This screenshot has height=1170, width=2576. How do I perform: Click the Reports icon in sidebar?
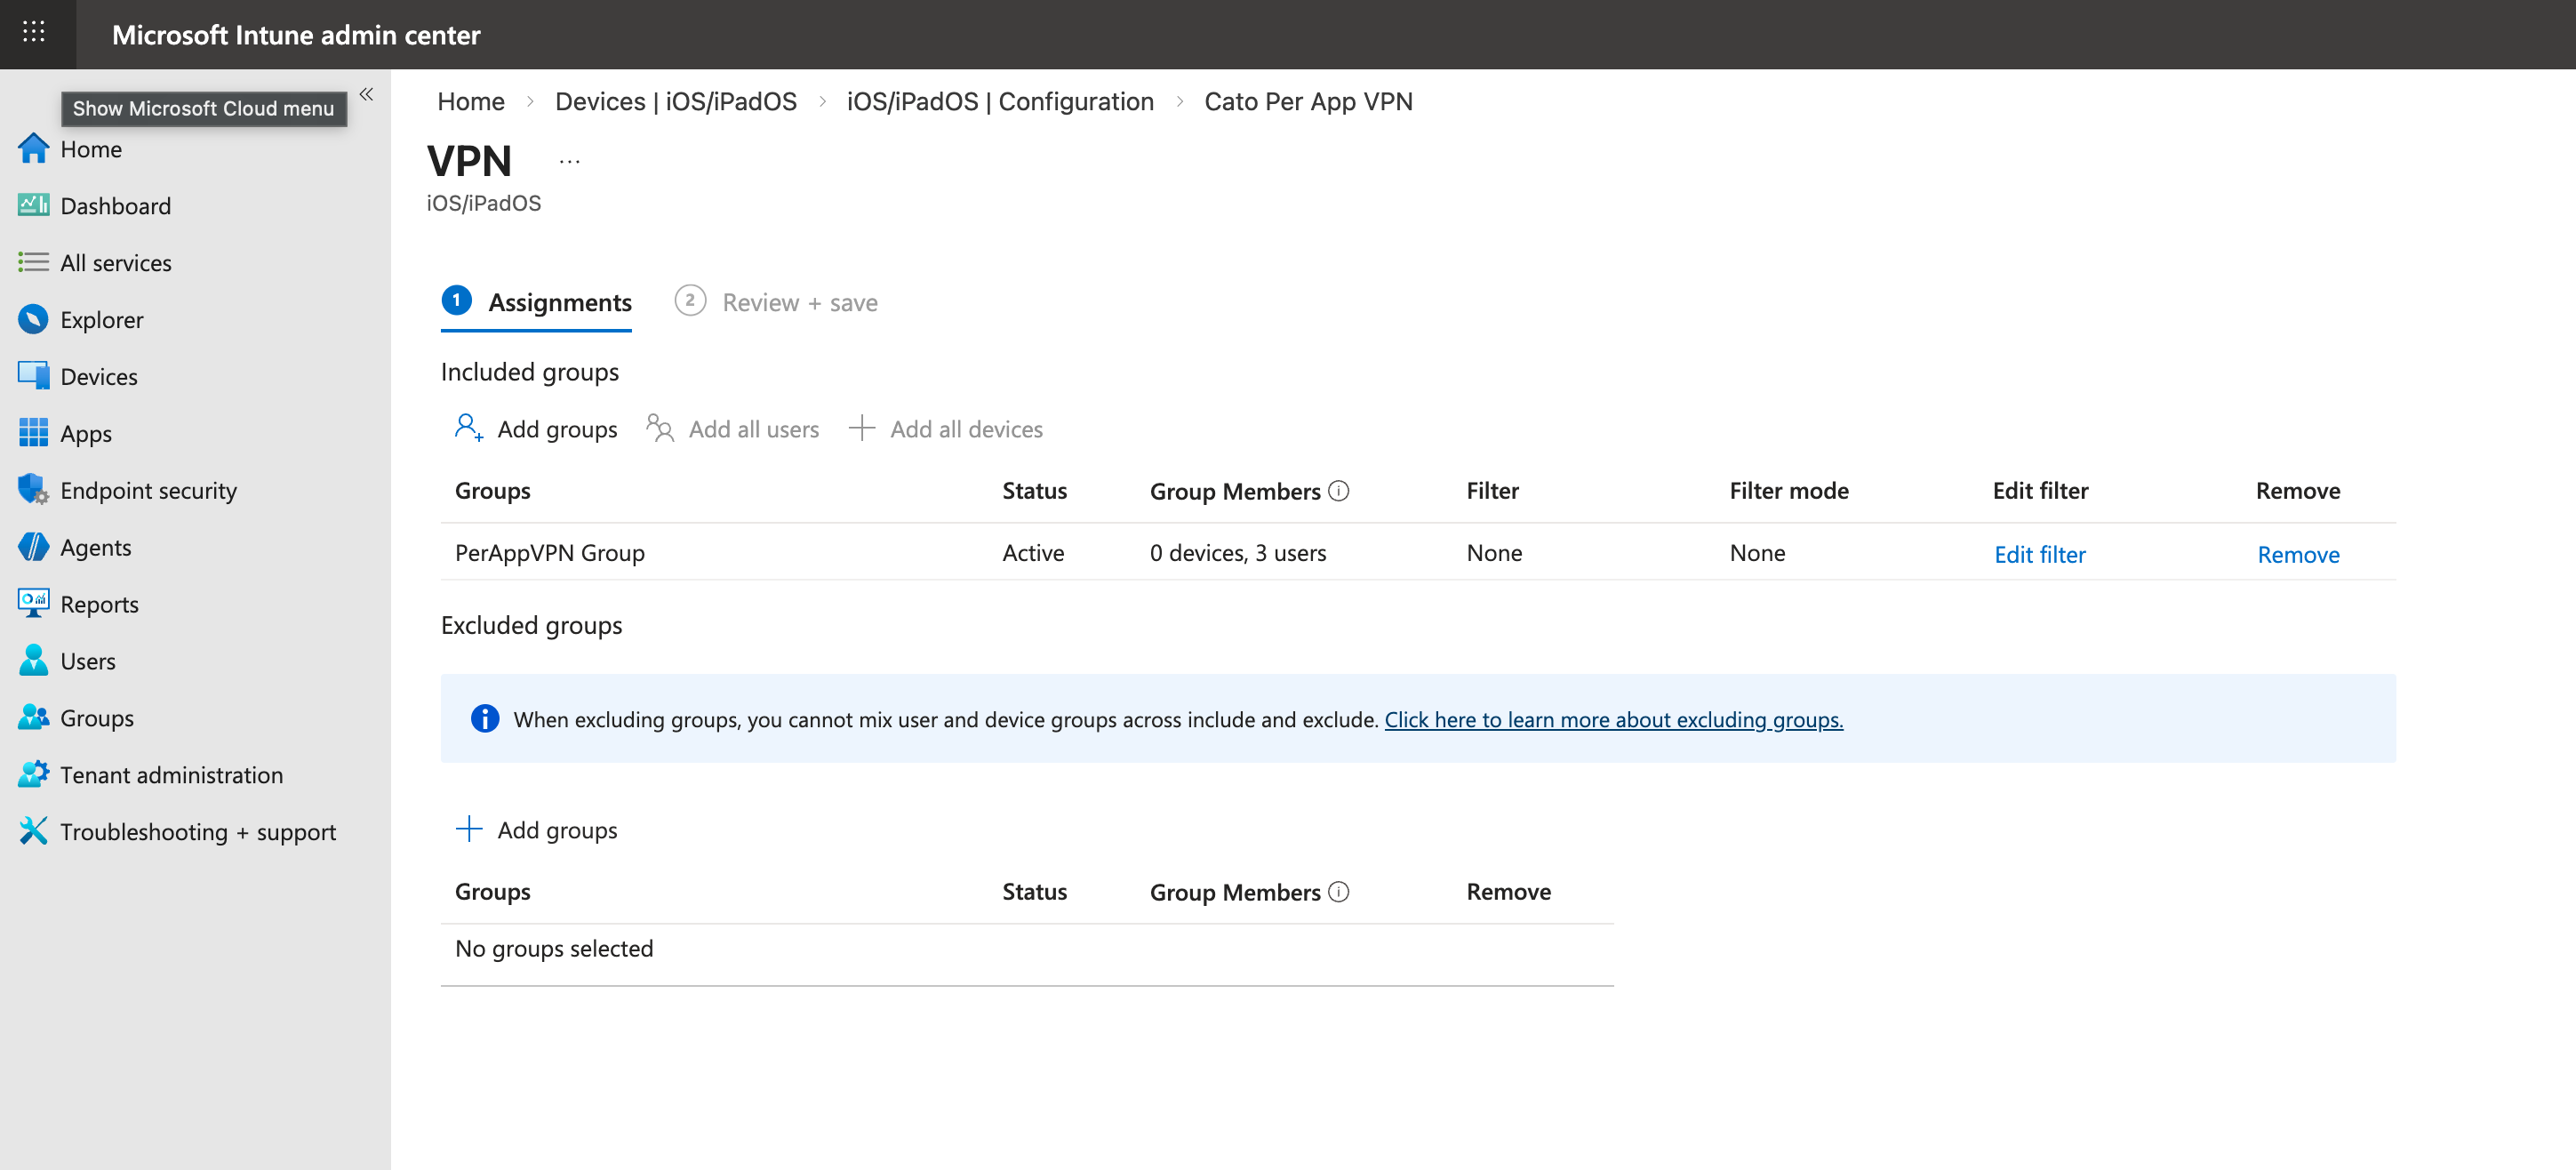pyautogui.click(x=33, y=604)
